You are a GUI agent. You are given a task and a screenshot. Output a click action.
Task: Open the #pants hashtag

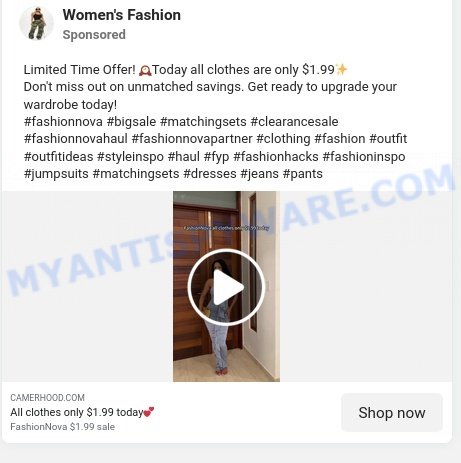point(303,174)
